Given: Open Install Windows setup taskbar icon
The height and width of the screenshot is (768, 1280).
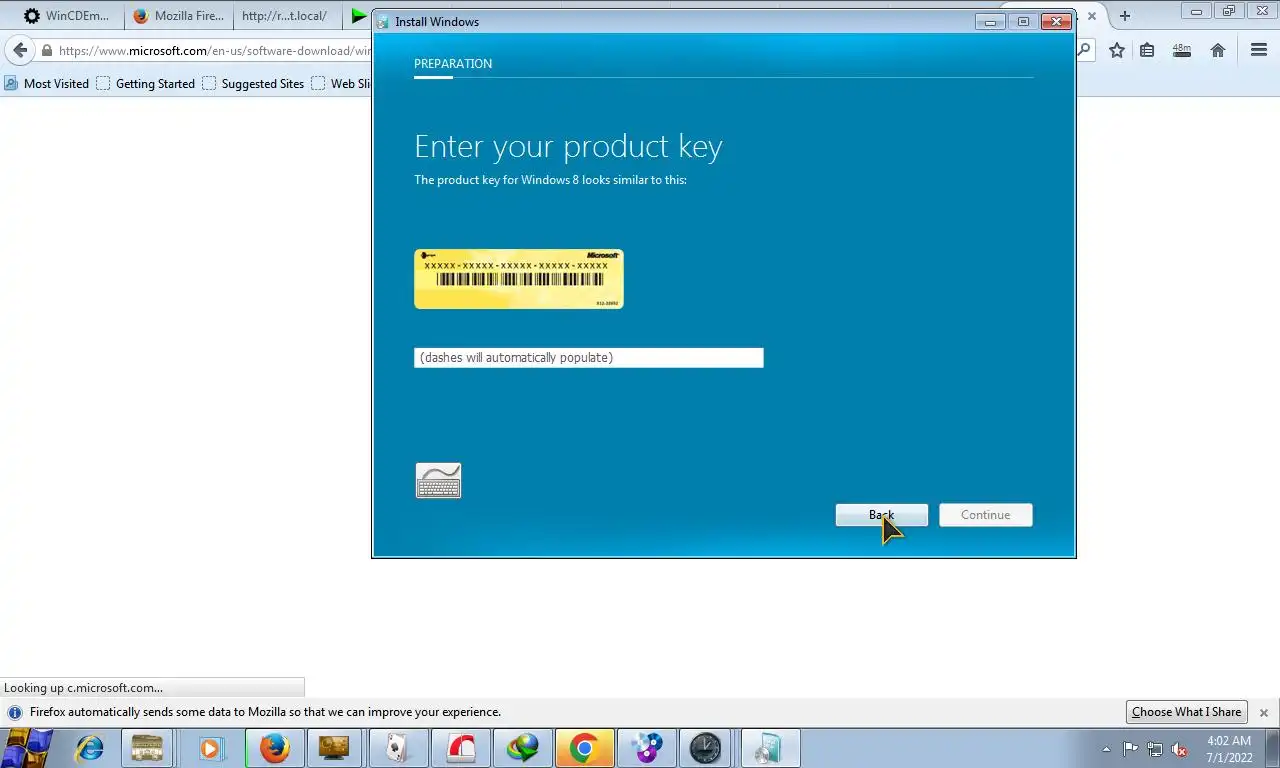Looking at the screenshot, I should tap(768, 748).
